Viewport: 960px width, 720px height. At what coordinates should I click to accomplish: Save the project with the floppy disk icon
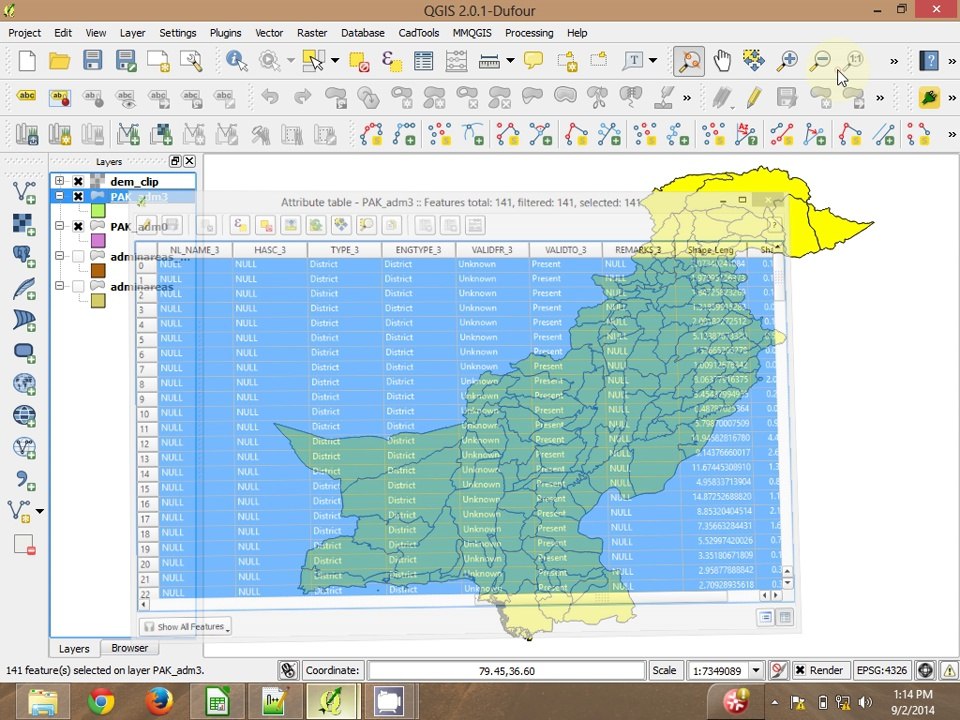tap(92, 61)
